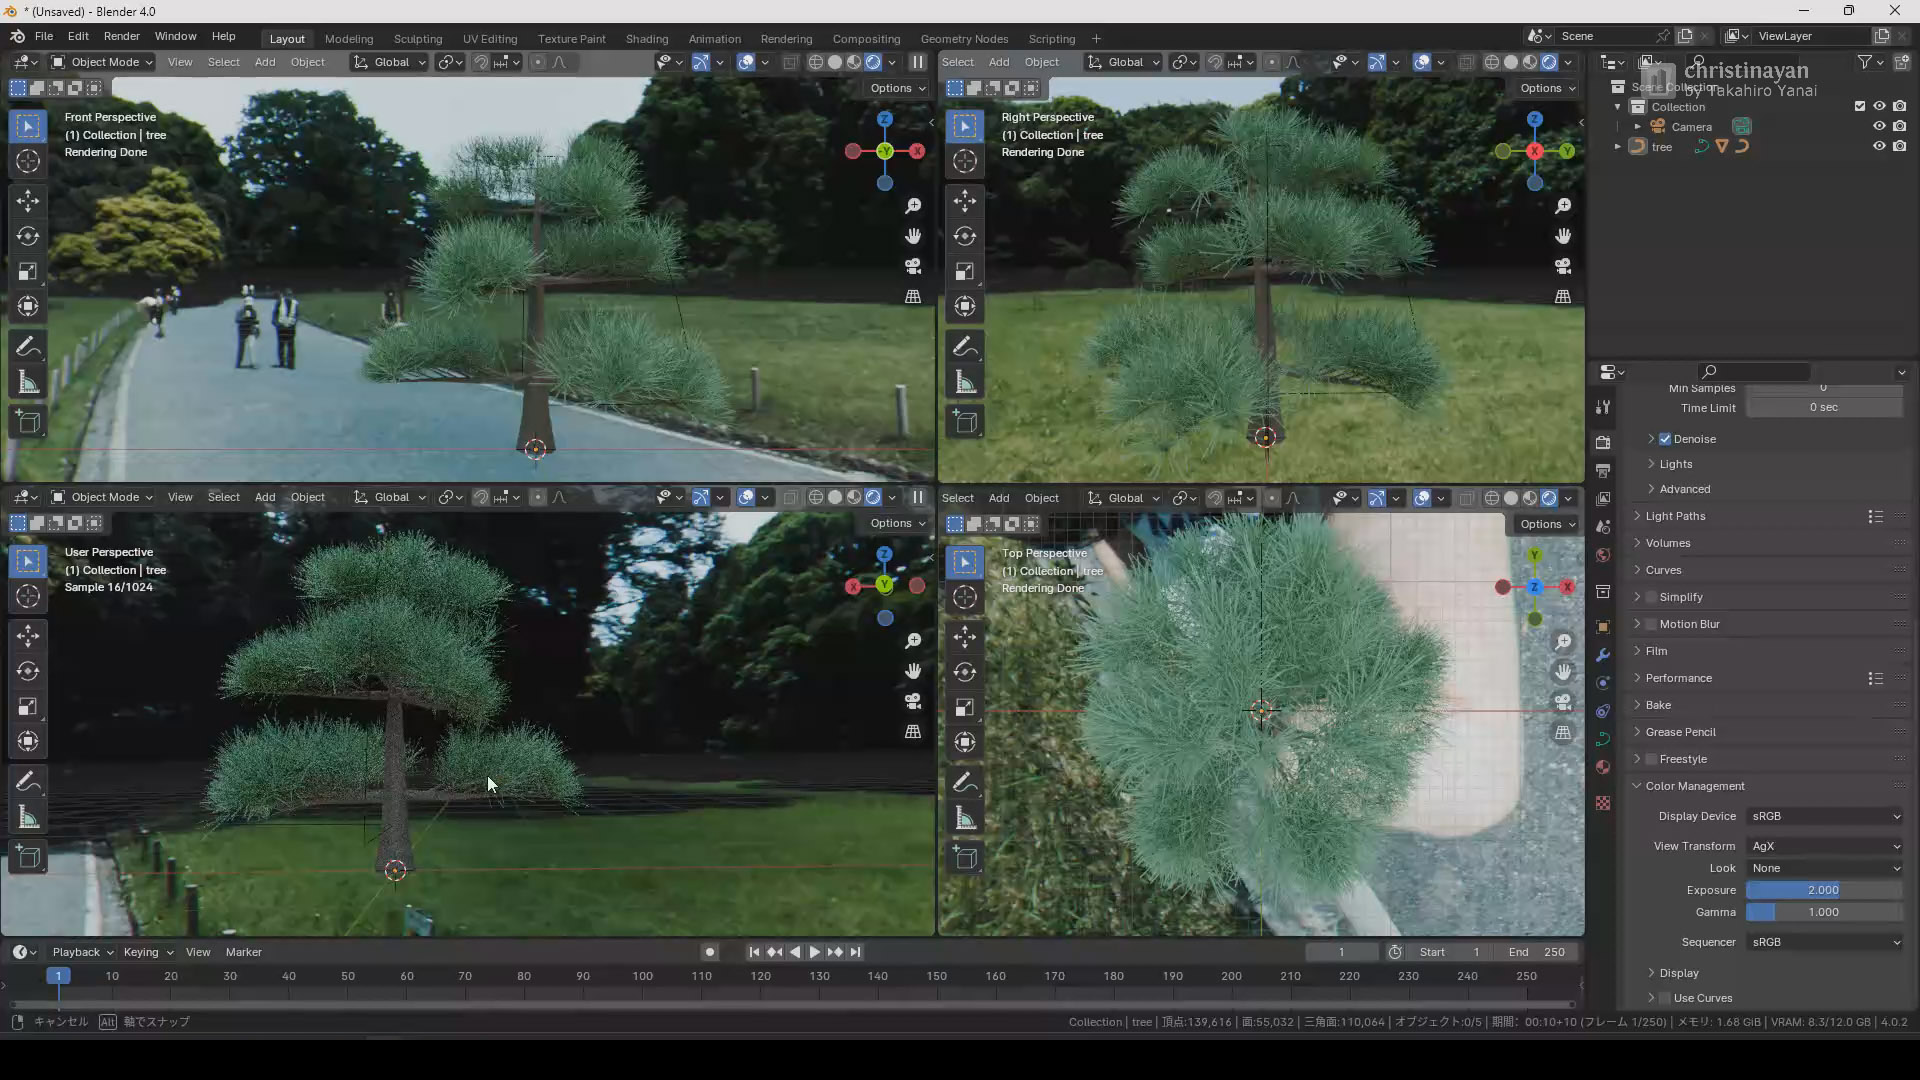Click the Measure tool in User Perspective viewport
Viewport: 1920px width, 1080px height.
click(28, 819)
